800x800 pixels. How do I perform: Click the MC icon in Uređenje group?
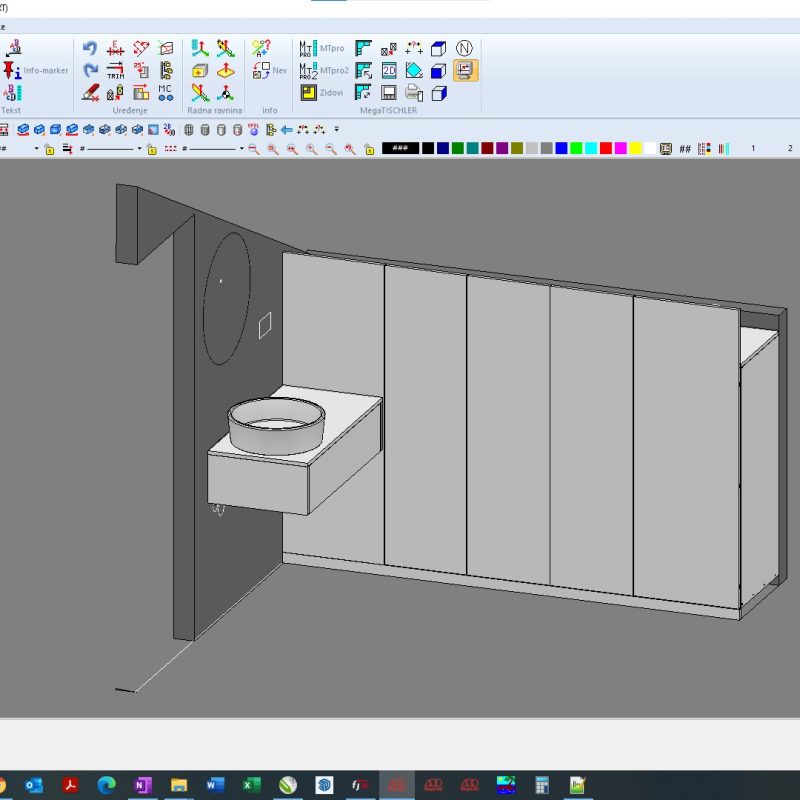[165, 92]
